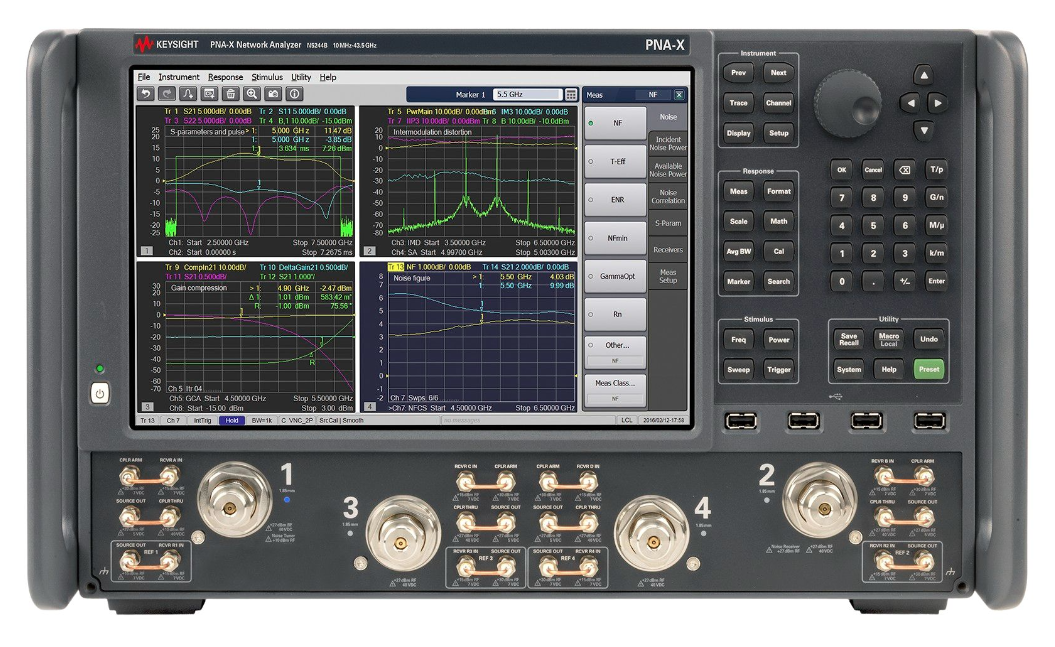Click the redo arrow icon in screen toolbar

coord(167,94)
